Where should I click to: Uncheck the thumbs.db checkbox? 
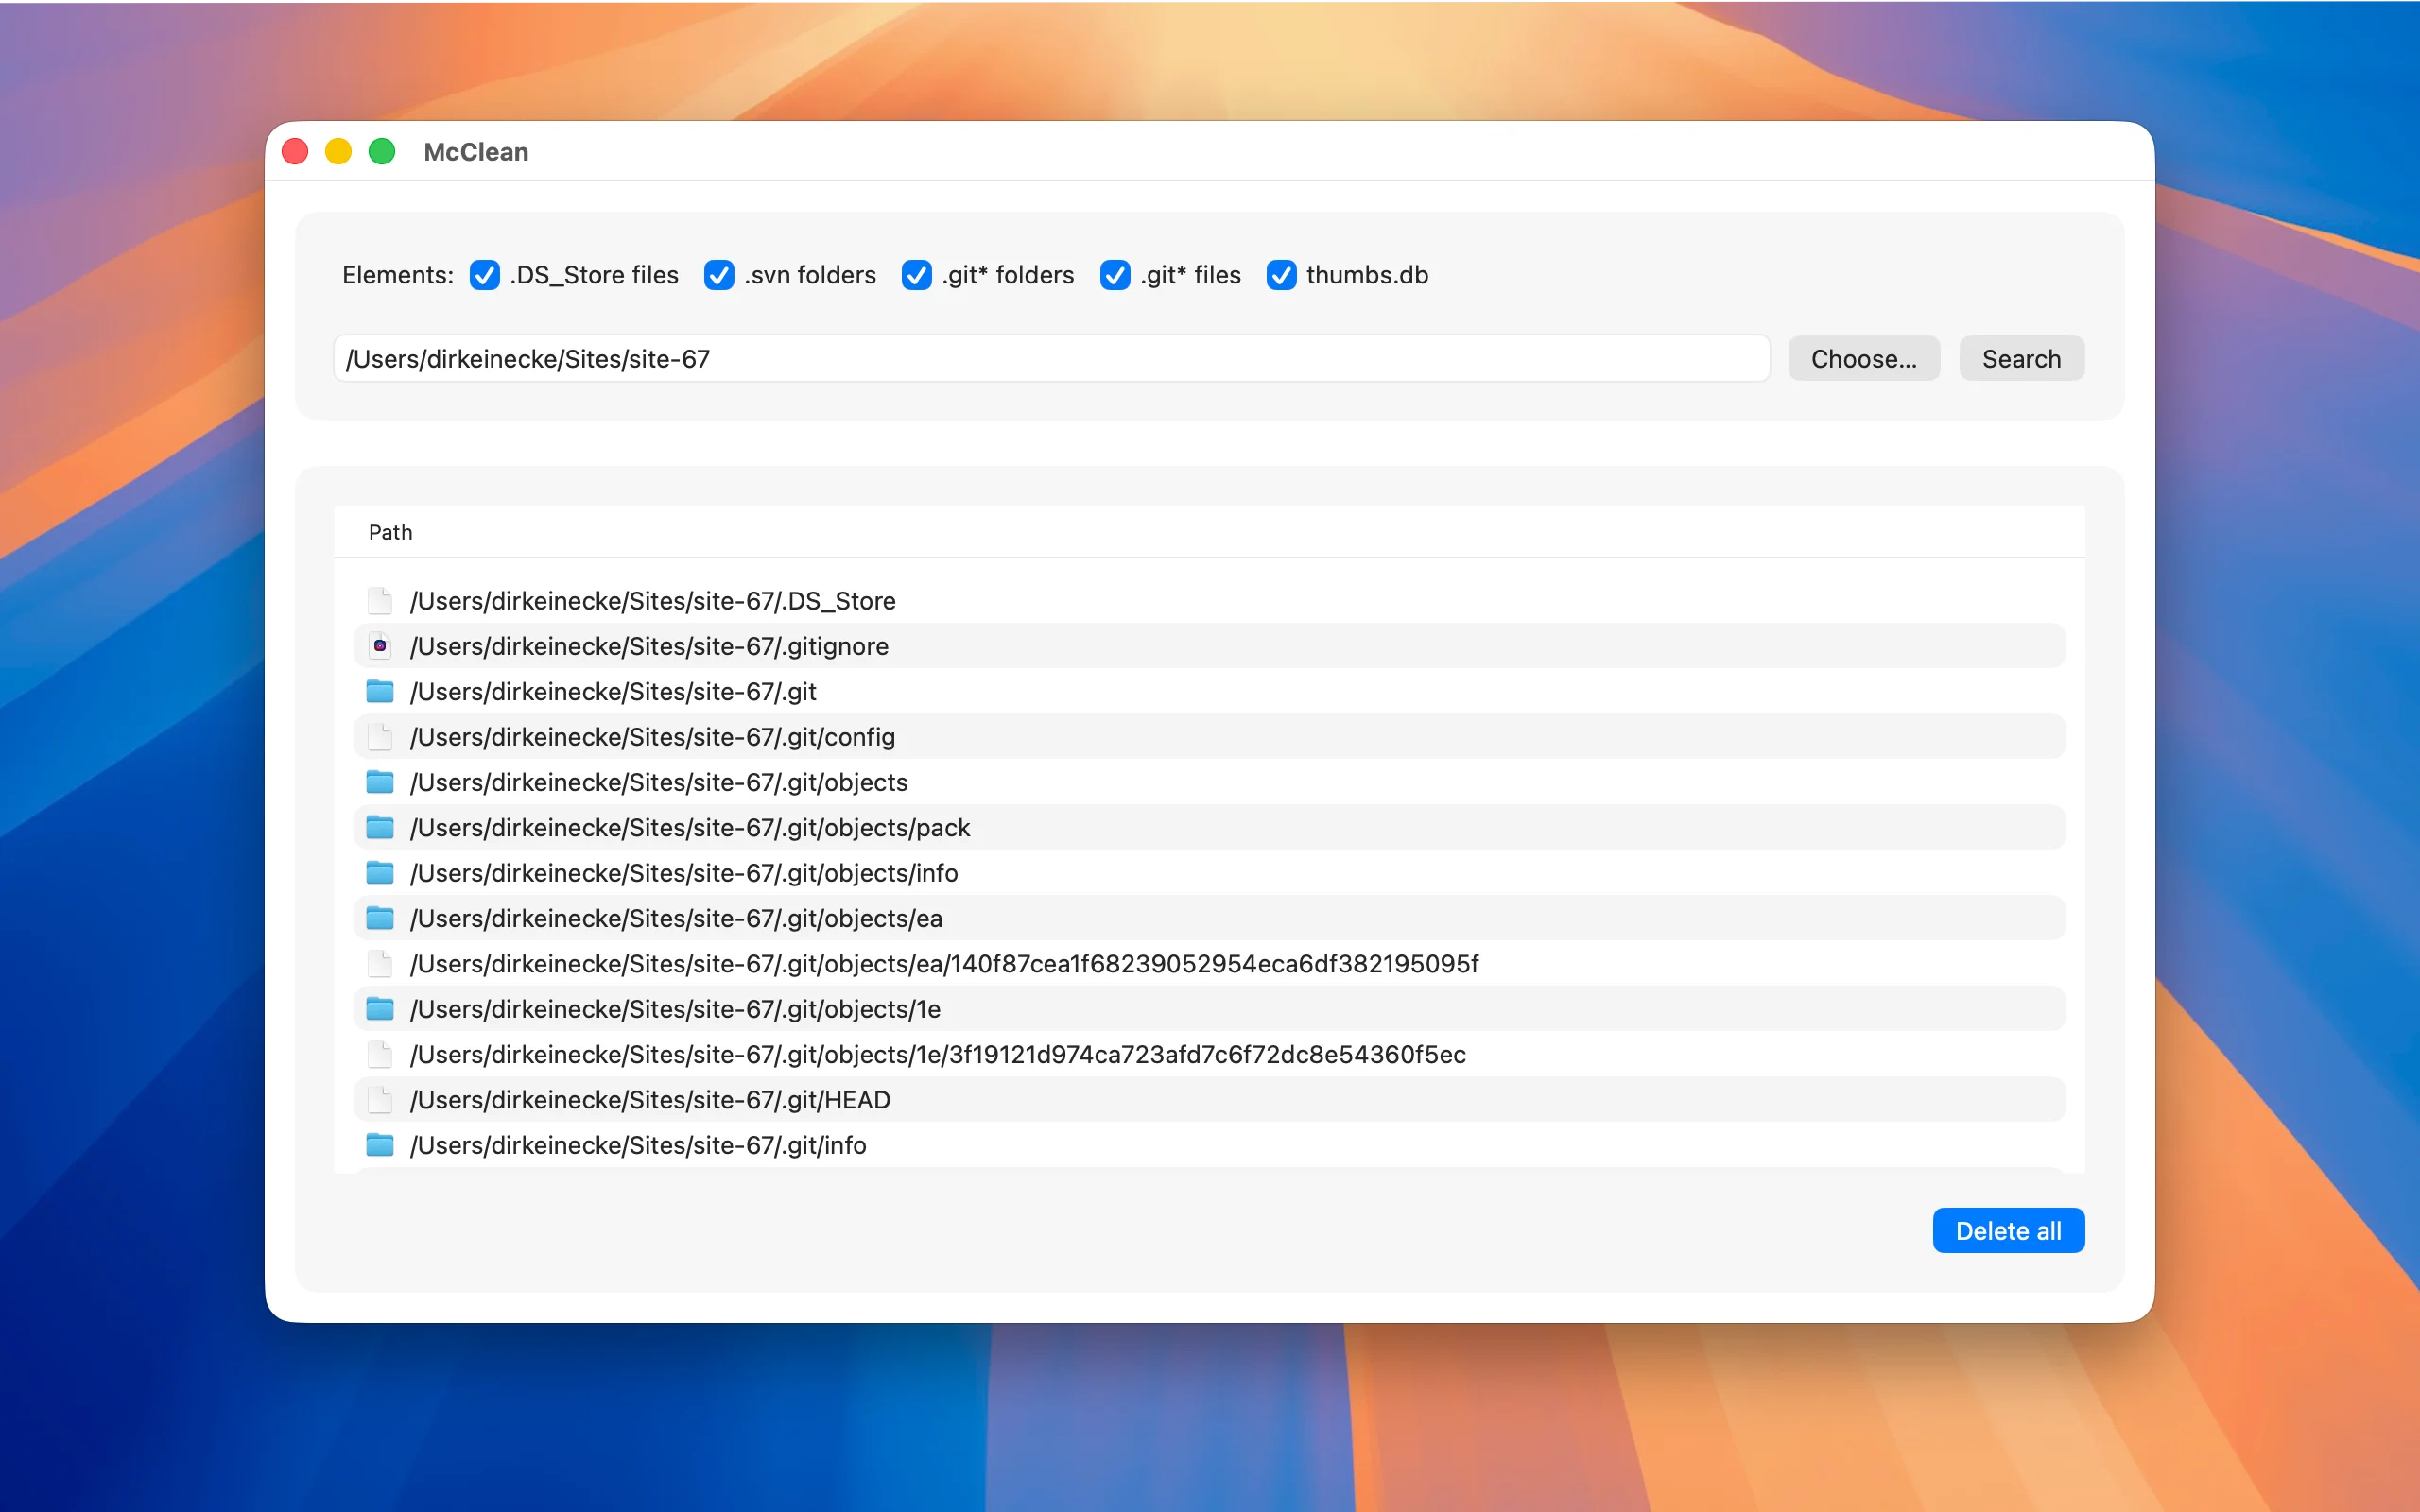pos(1282,275)
